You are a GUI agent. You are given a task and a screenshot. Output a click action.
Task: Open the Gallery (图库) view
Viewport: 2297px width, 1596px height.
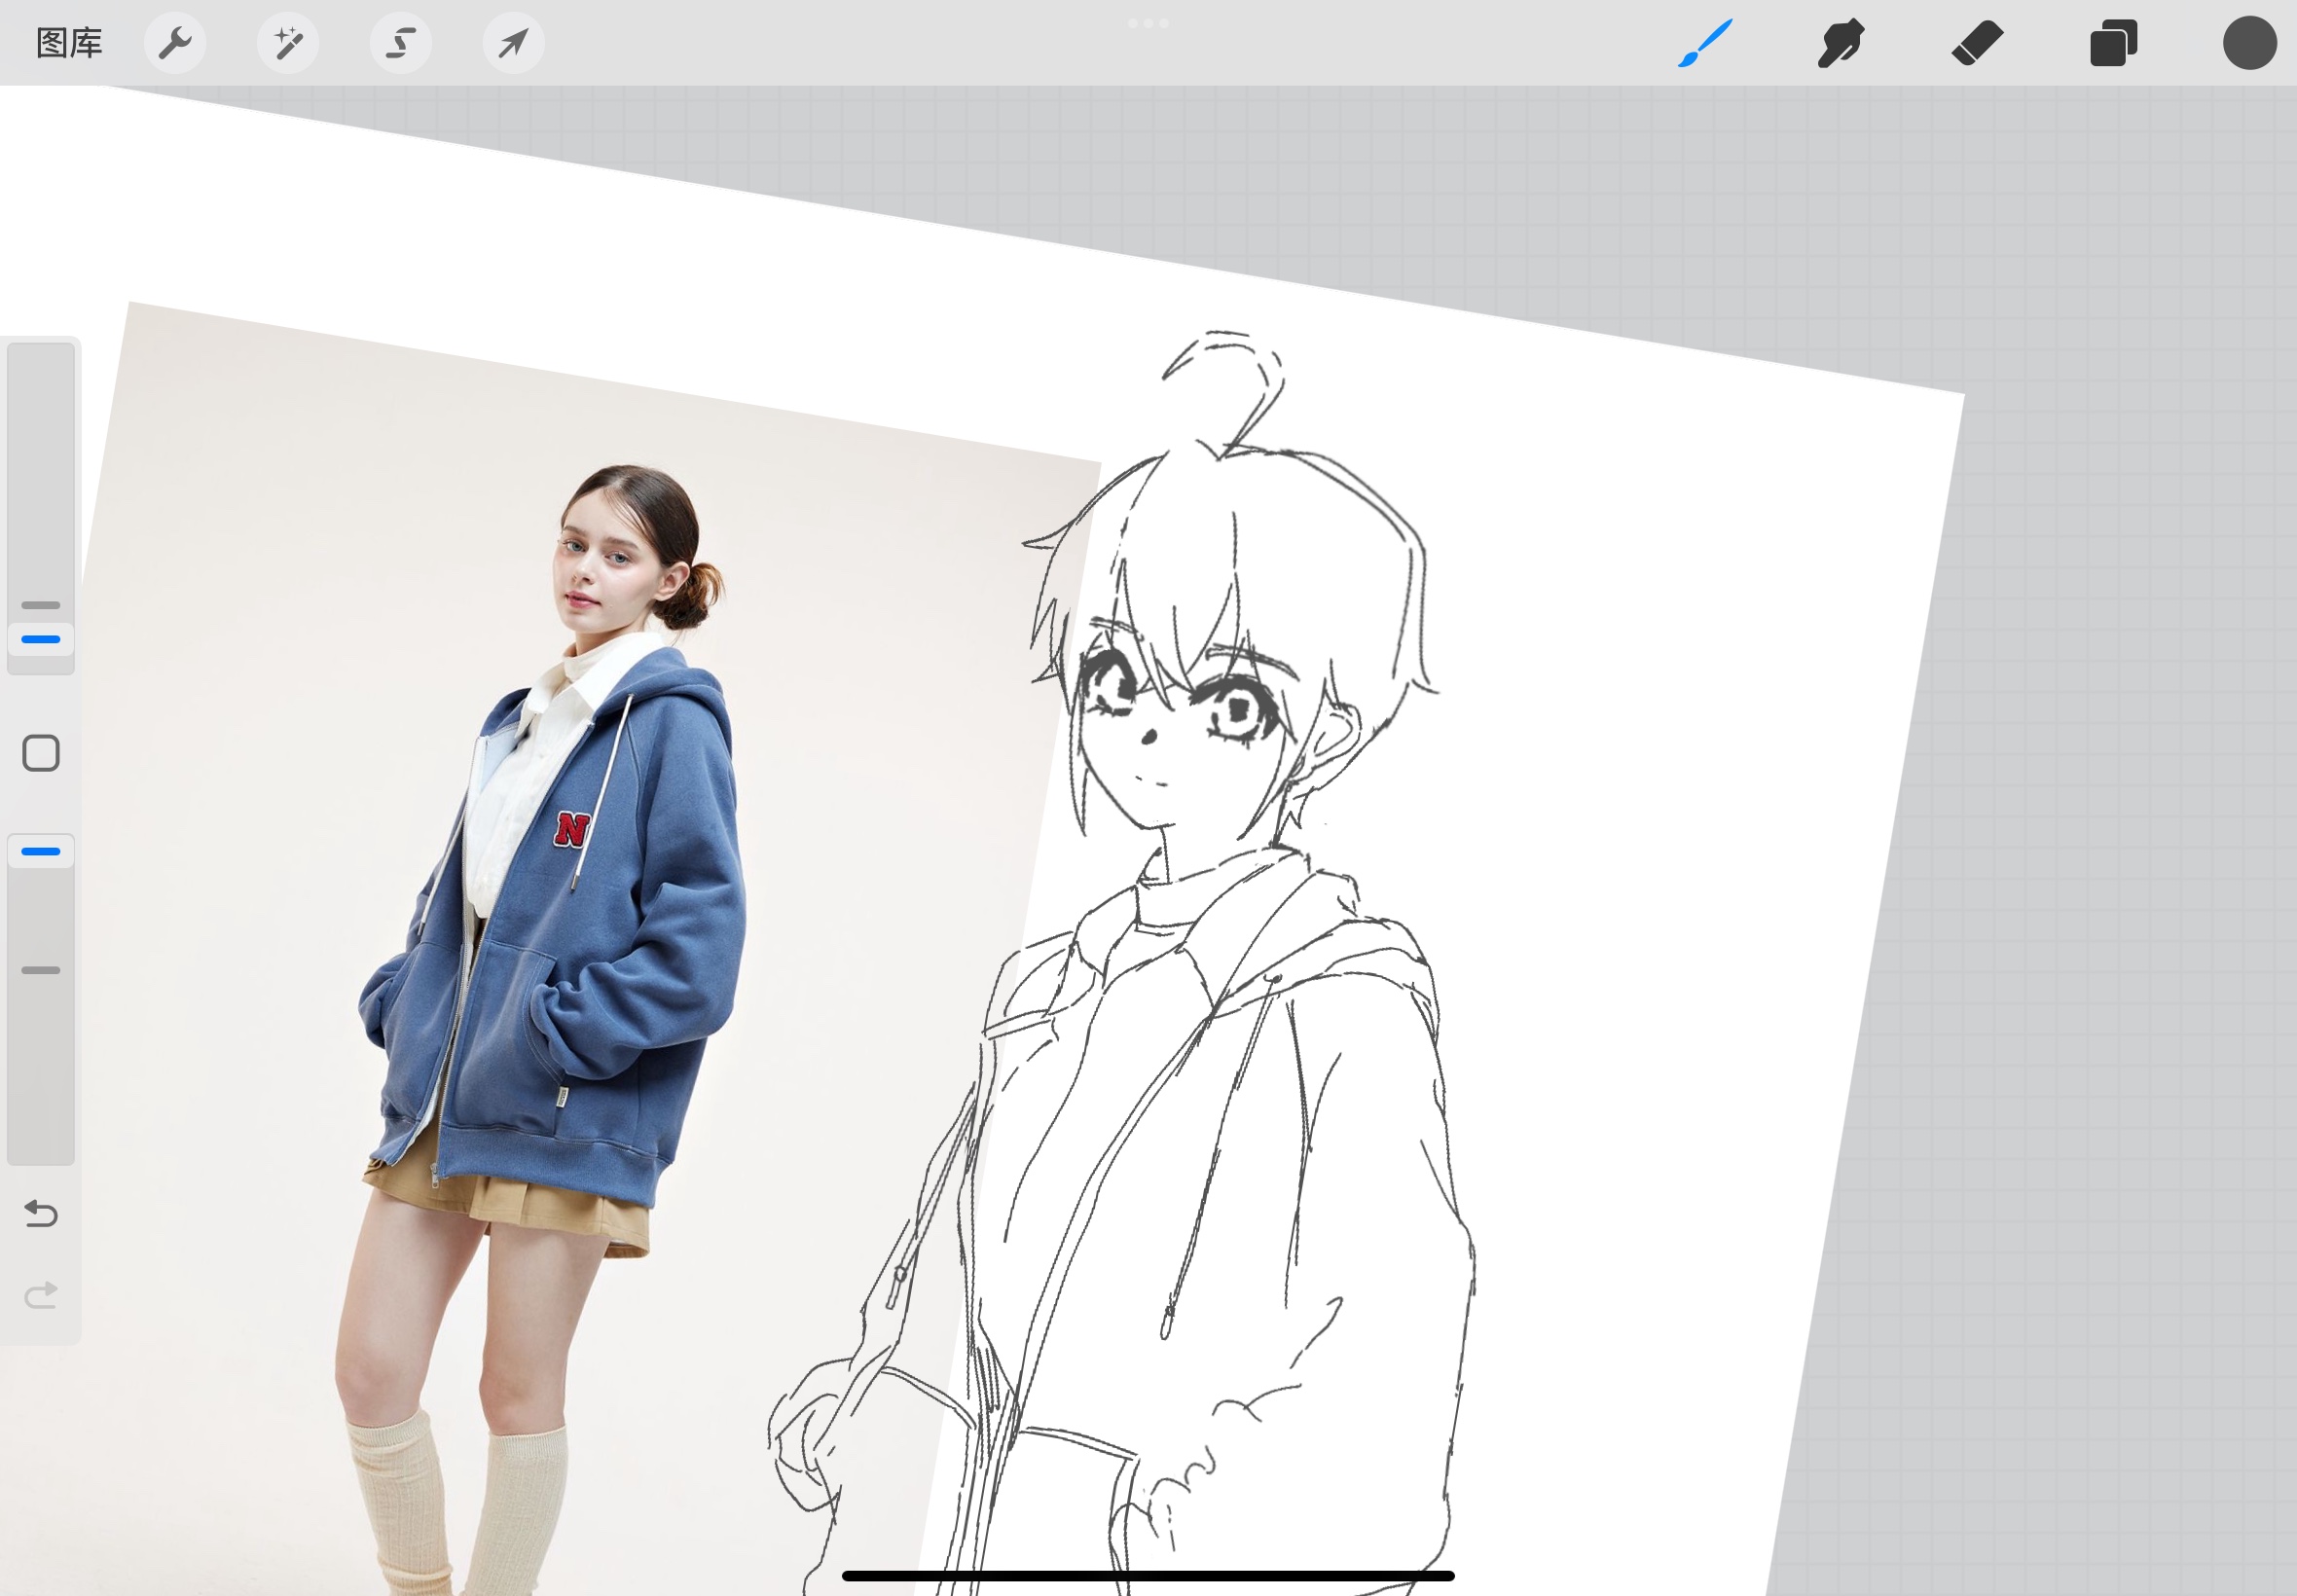click(69, 43)
